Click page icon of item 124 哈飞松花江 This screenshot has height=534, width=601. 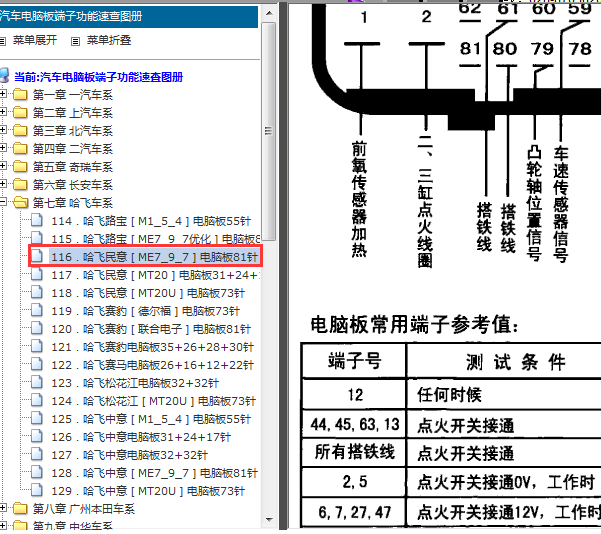pyautogui.click(x=37, y=400)
